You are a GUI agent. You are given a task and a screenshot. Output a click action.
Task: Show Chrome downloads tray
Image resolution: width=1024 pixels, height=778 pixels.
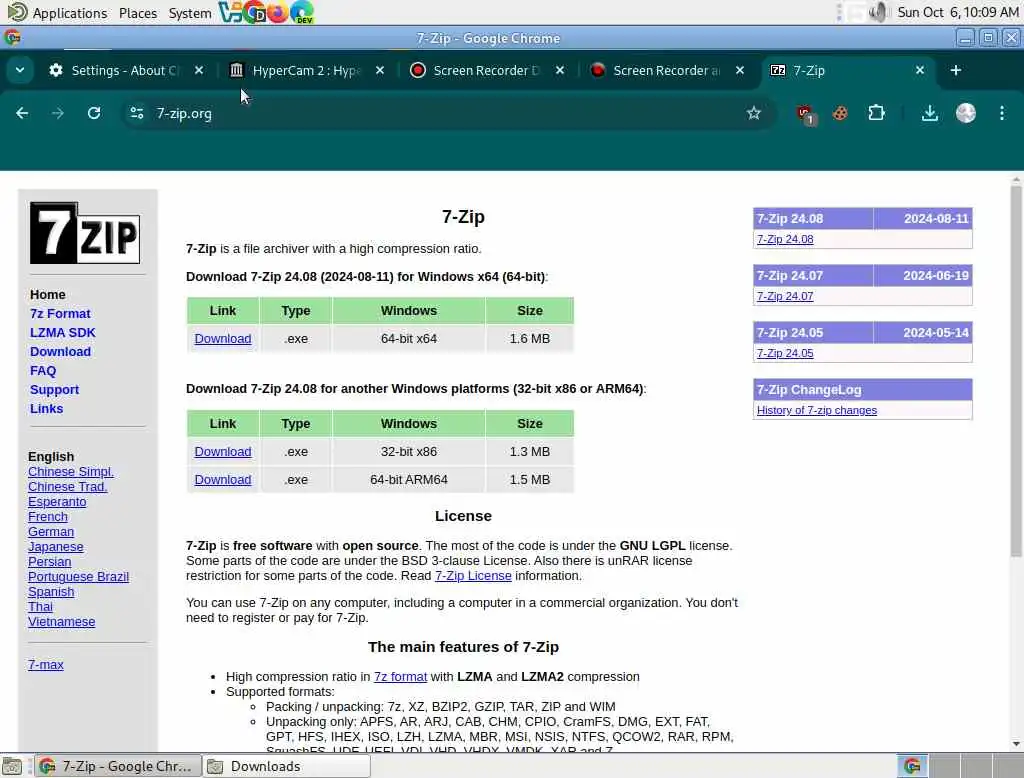click(x=929, y=113)
